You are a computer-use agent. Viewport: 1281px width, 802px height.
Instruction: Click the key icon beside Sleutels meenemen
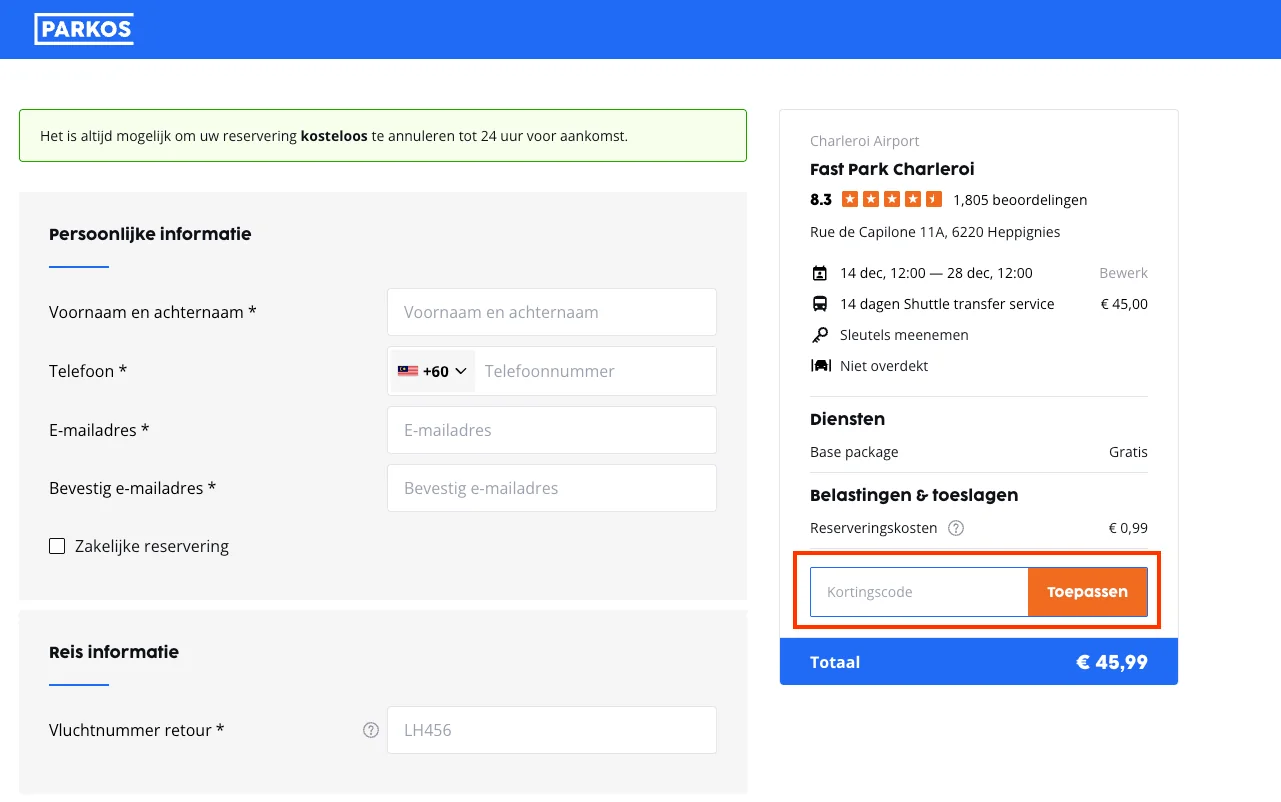[x=820, y=335]
